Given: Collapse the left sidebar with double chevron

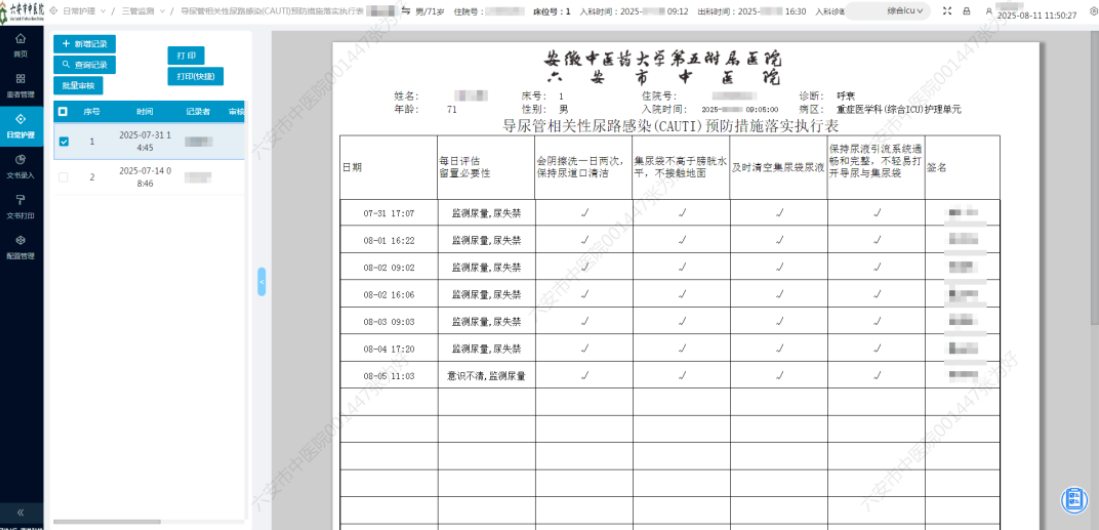Looking at the screenshot, I should pos(20,512).
